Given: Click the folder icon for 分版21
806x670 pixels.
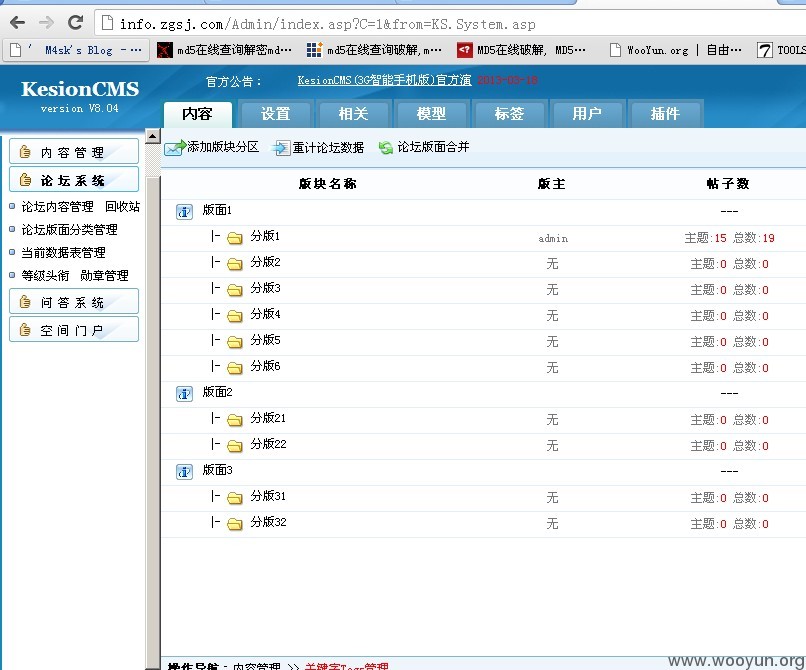Looking at the screenshot, I should pos(235,420).
